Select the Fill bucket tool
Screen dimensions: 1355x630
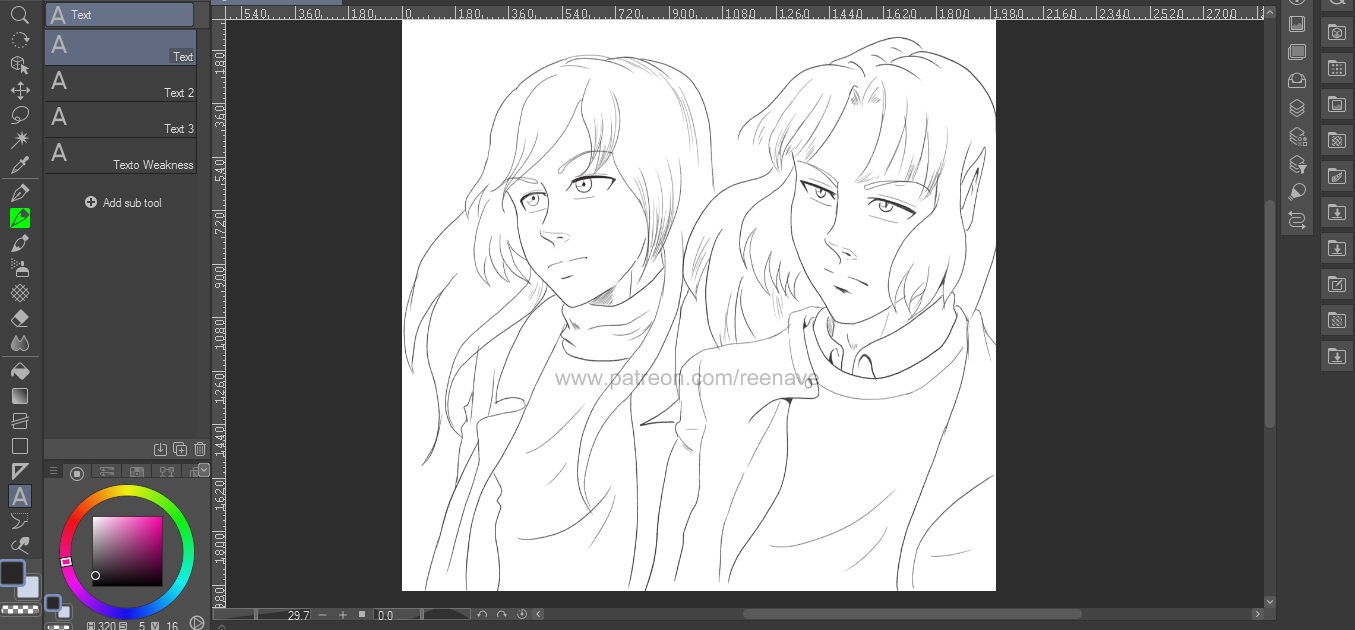pos(19,371)
